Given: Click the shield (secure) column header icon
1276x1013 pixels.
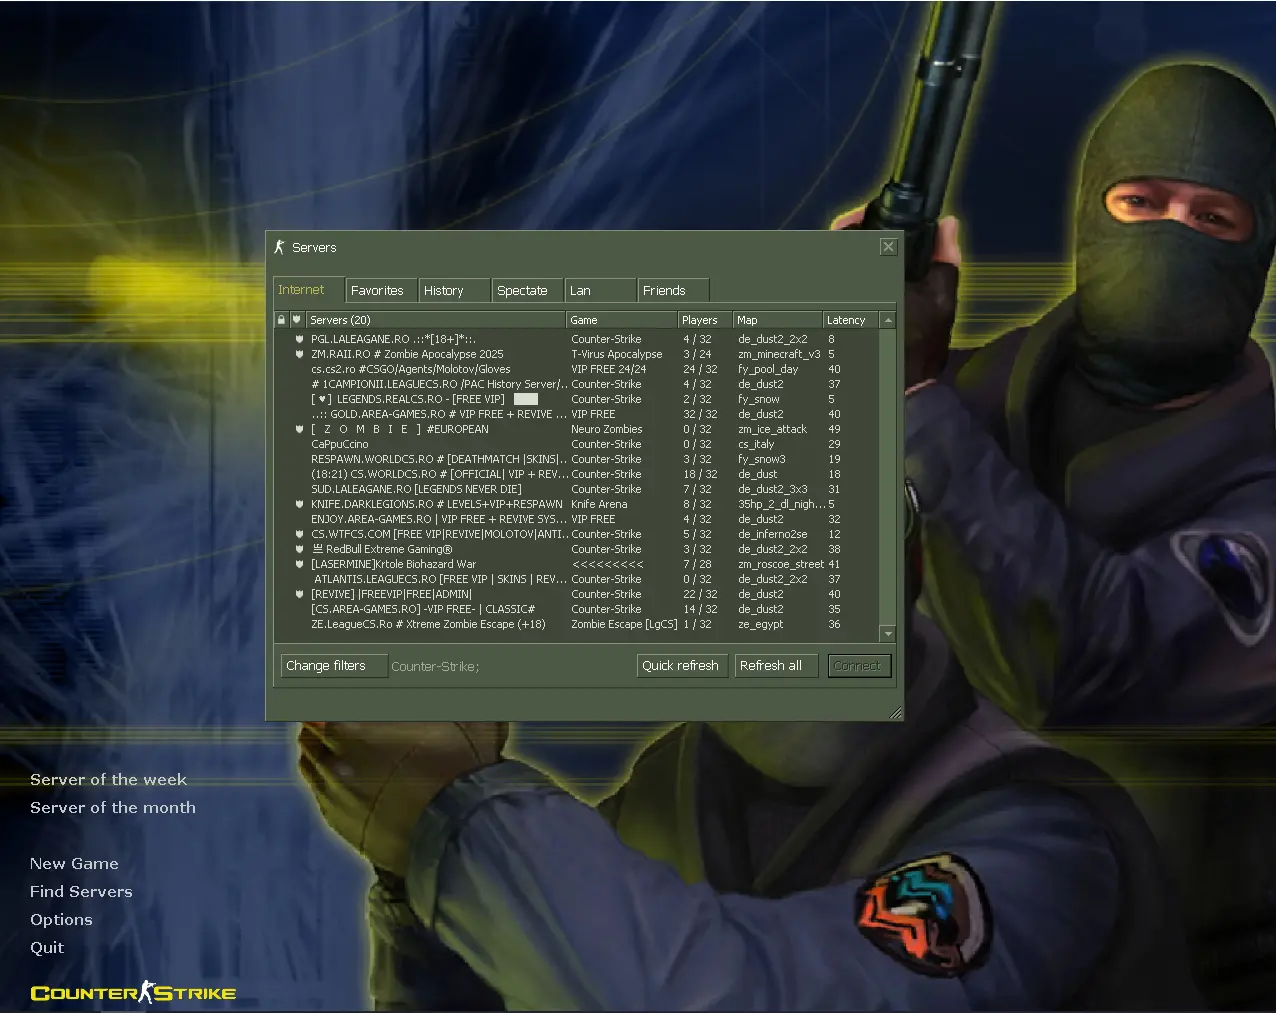Looking at the screenshot, I should point(297,320).
